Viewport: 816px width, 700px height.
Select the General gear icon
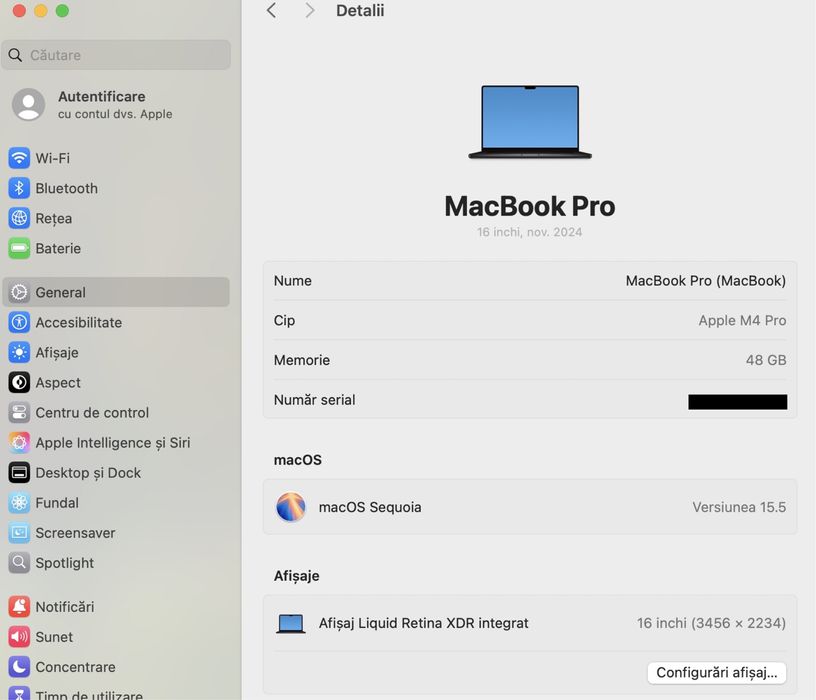pyautogui.click(x=19, y=292)
